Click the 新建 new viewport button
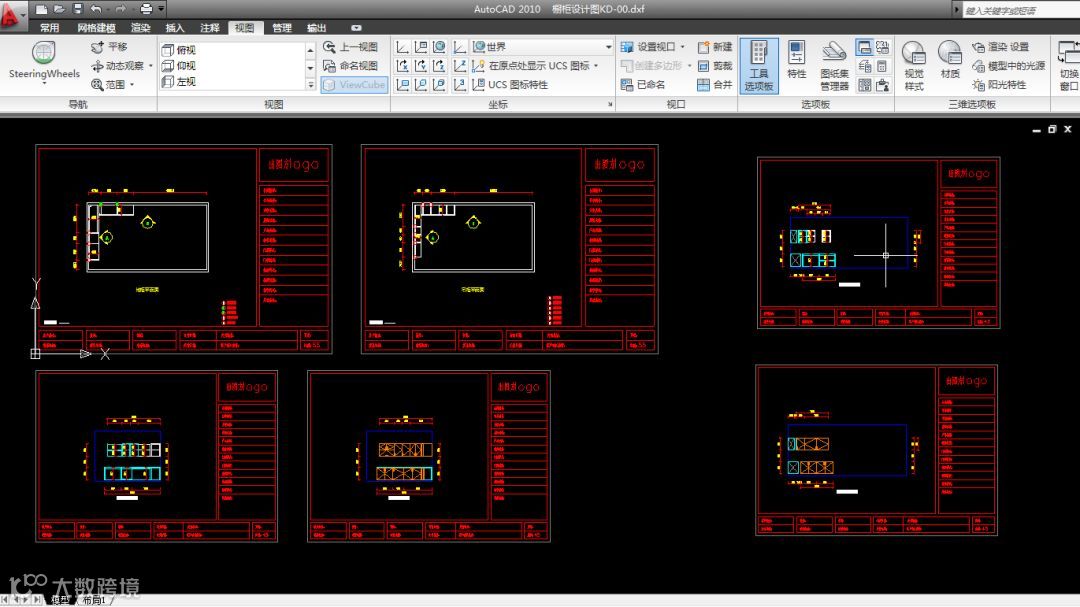1080x607 pixels. (x=715, y=47)
